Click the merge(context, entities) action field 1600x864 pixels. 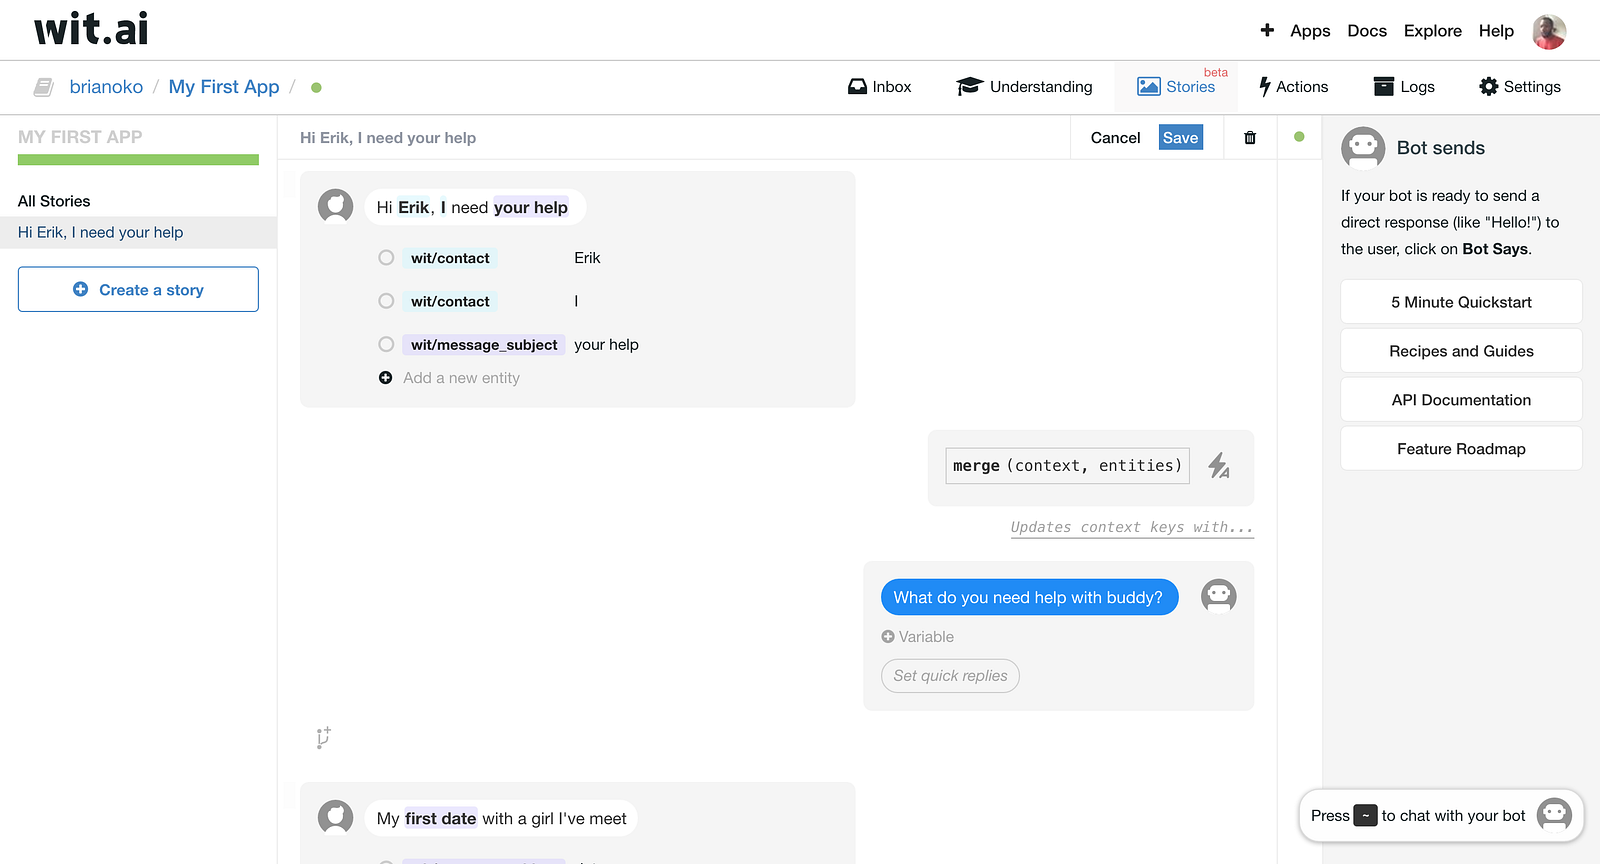point(1067,466)
